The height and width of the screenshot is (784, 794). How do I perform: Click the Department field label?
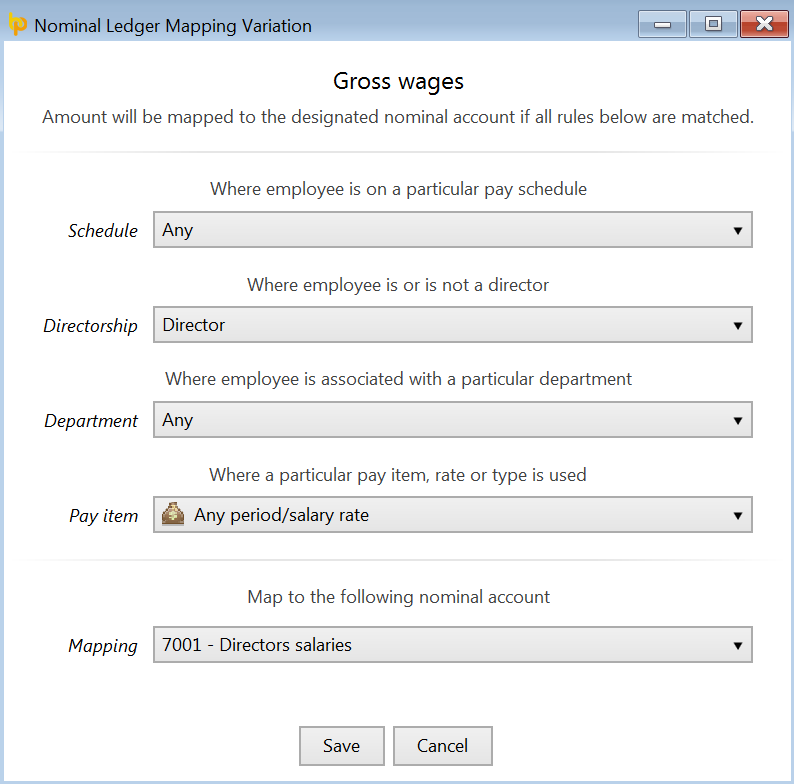tap(91, 421)
